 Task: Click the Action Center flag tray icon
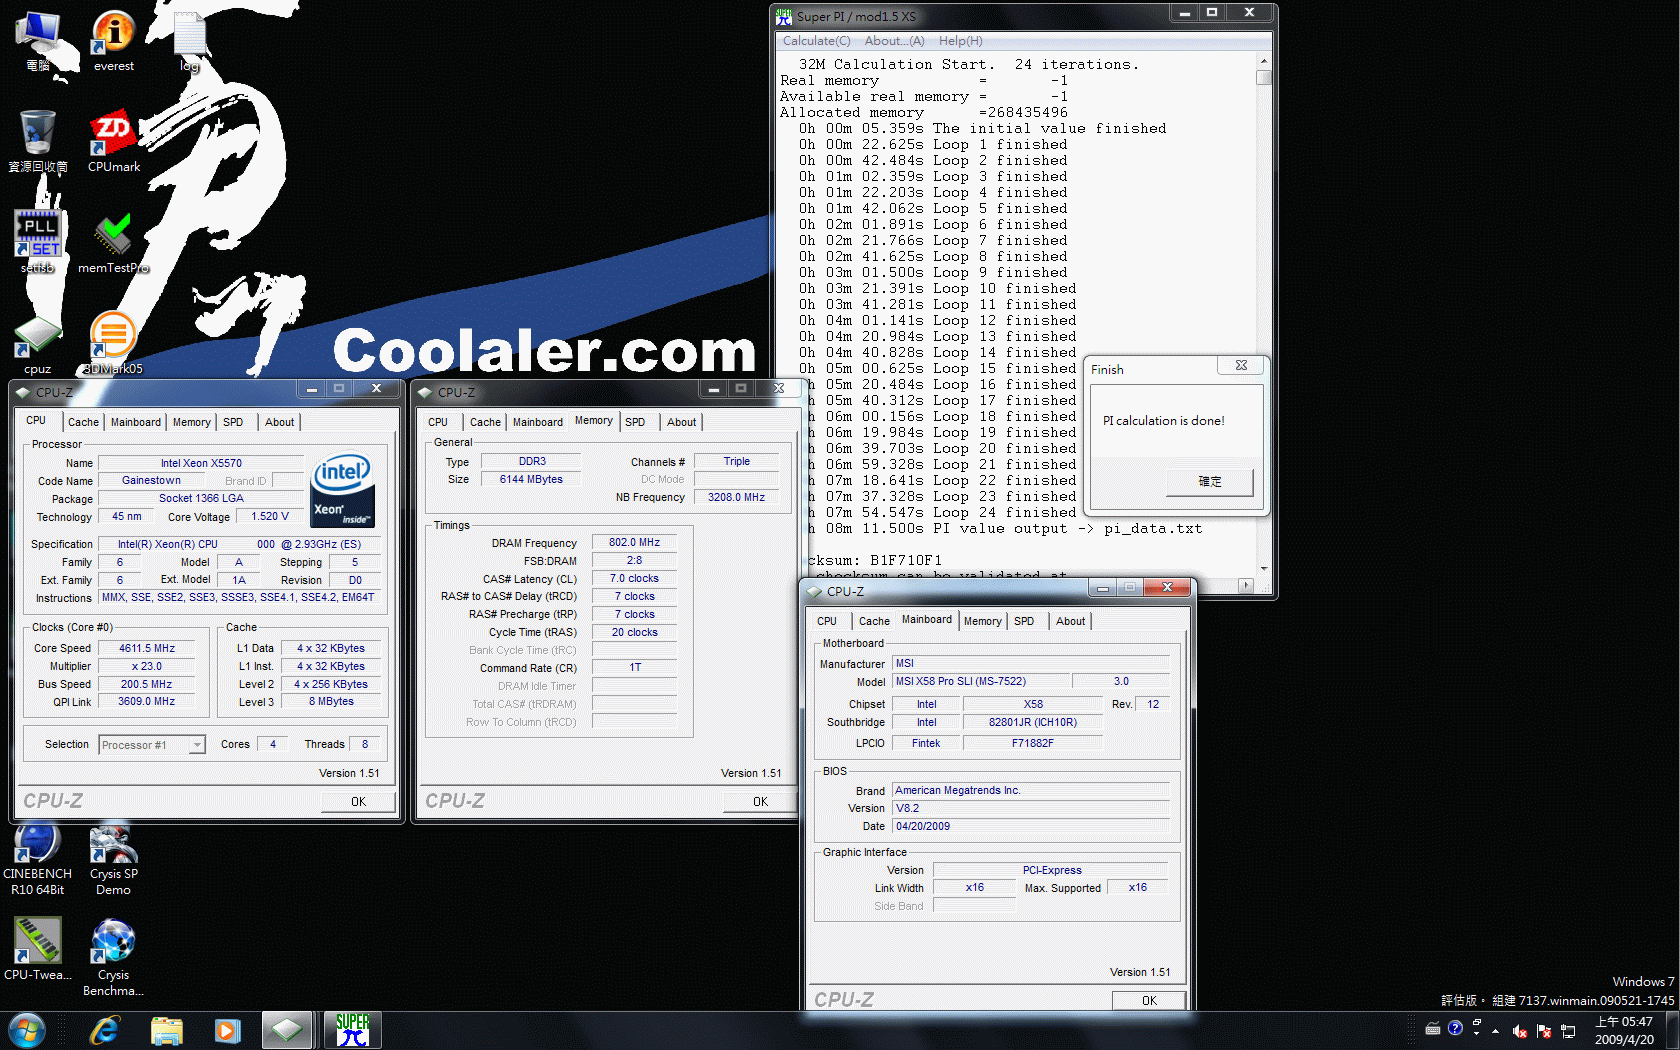(1543, 1031)
